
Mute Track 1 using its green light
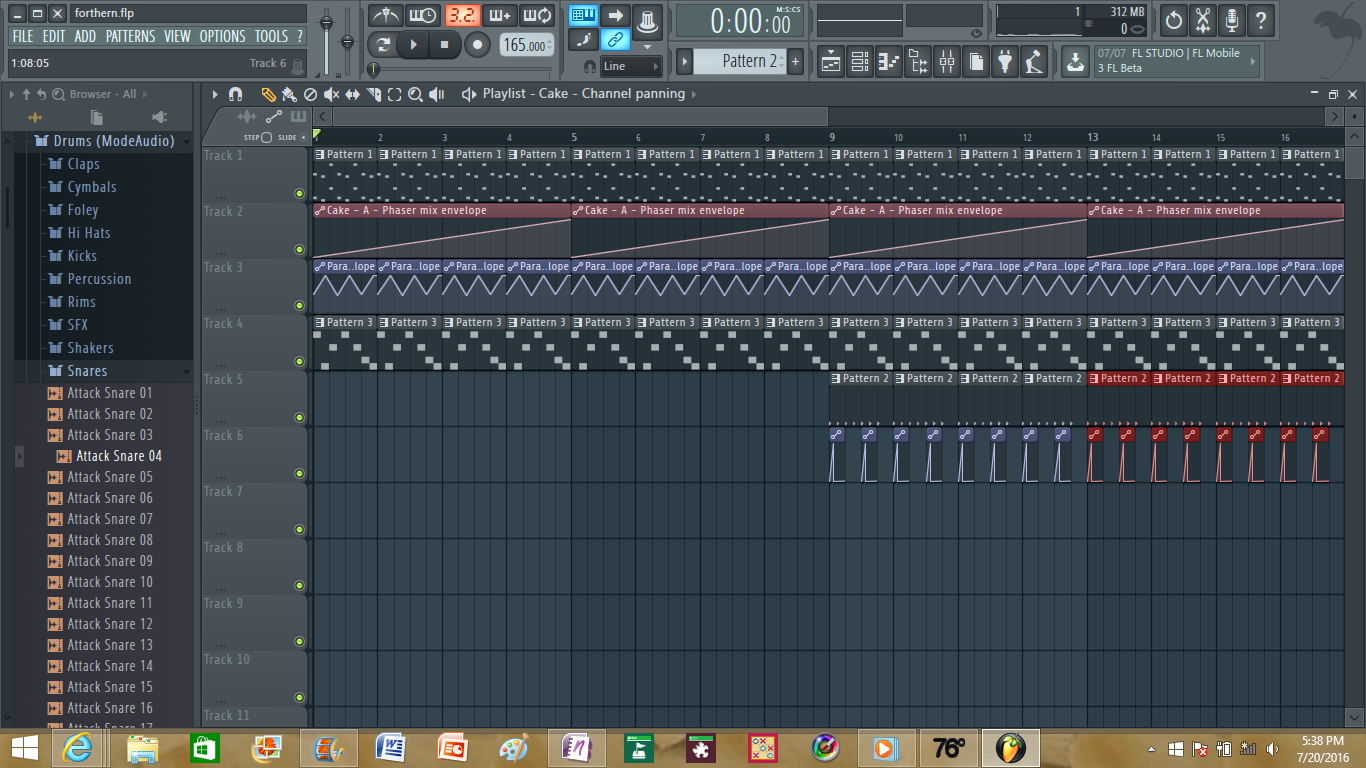(299, 194)
